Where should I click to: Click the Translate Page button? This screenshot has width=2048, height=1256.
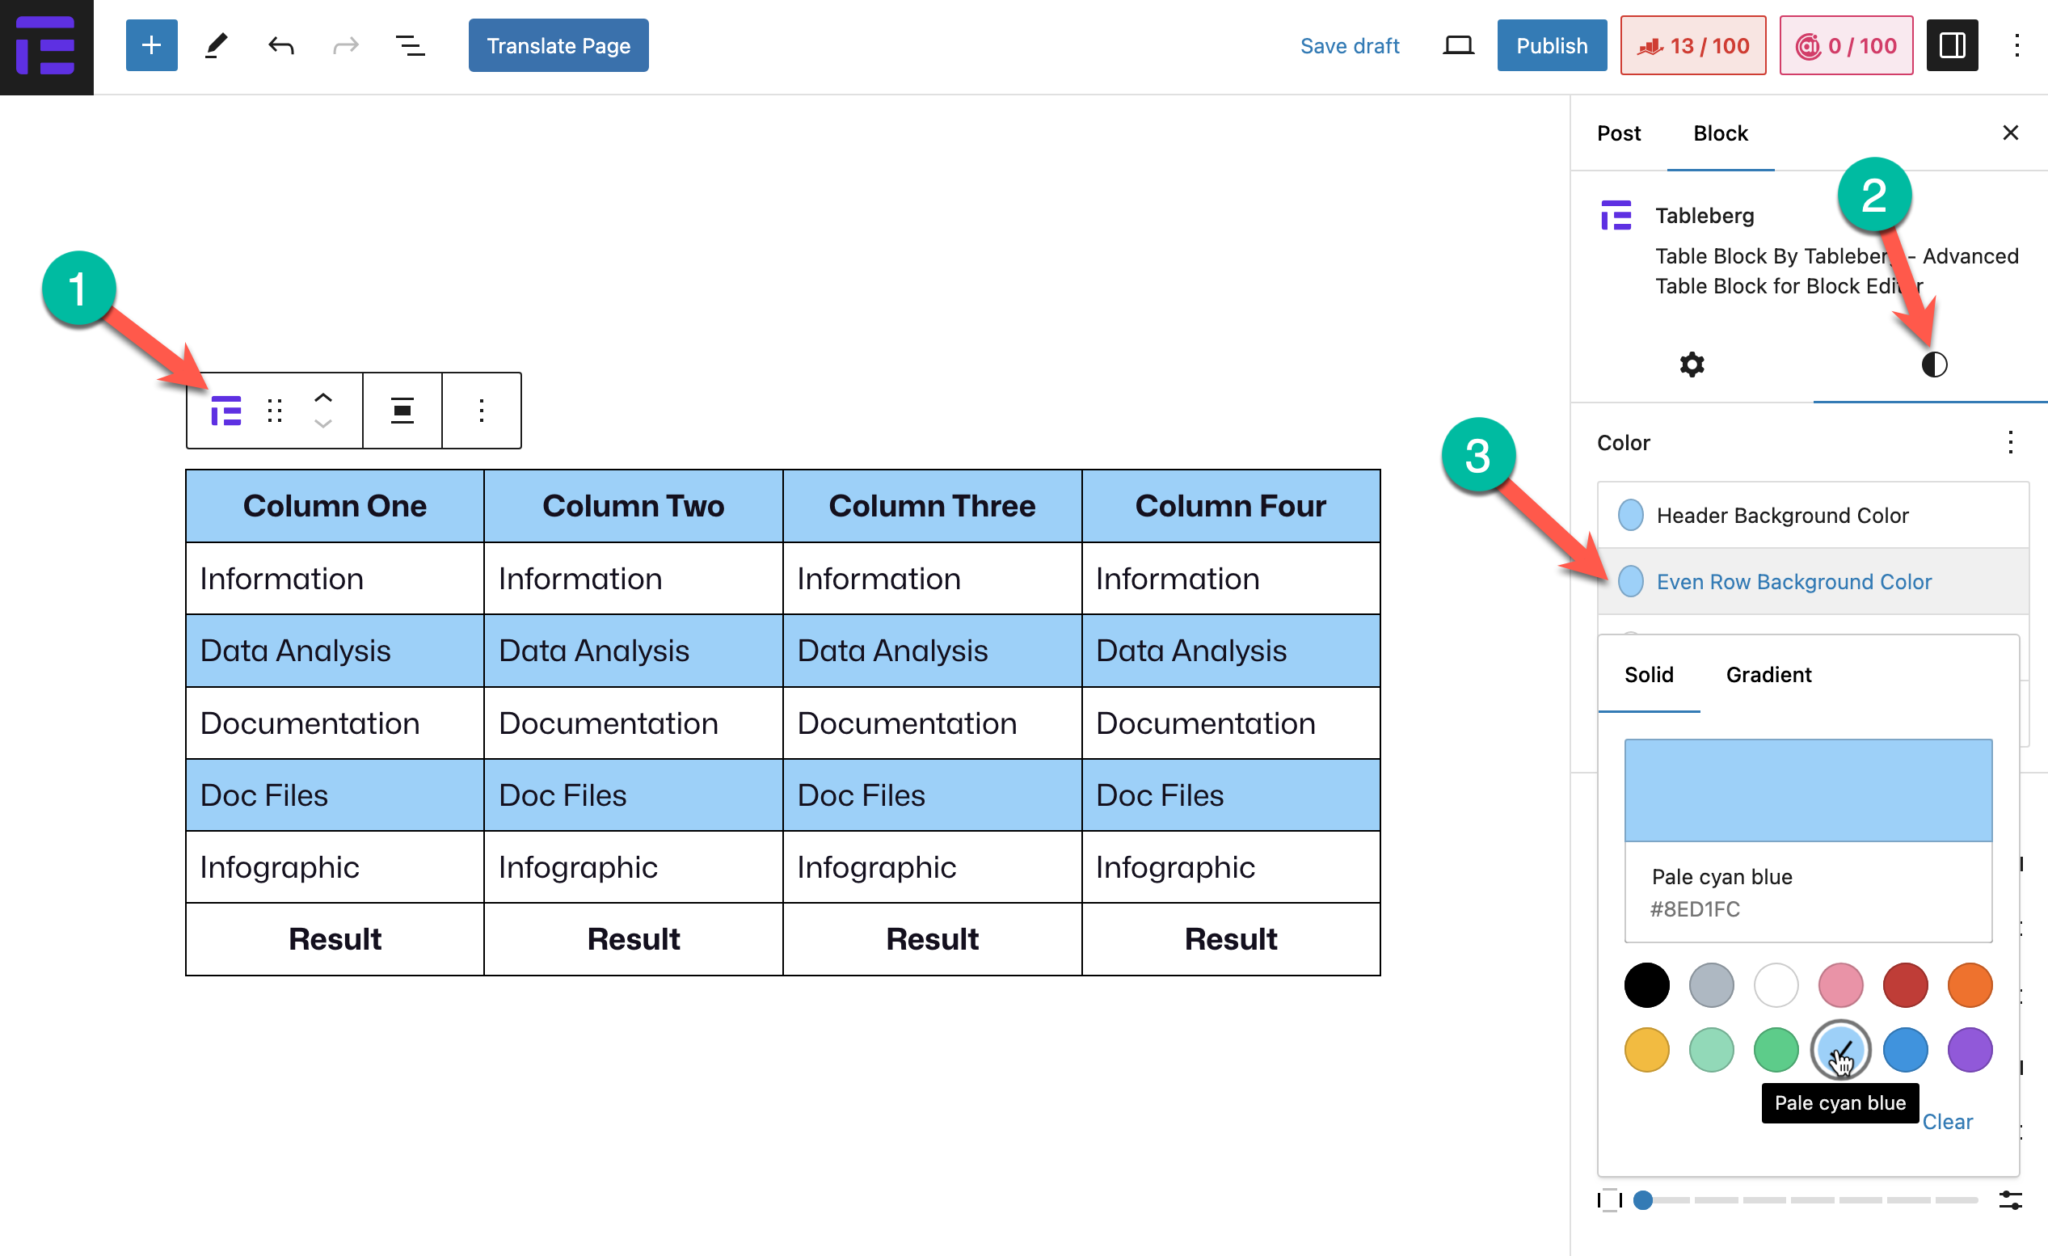(558, 46)
